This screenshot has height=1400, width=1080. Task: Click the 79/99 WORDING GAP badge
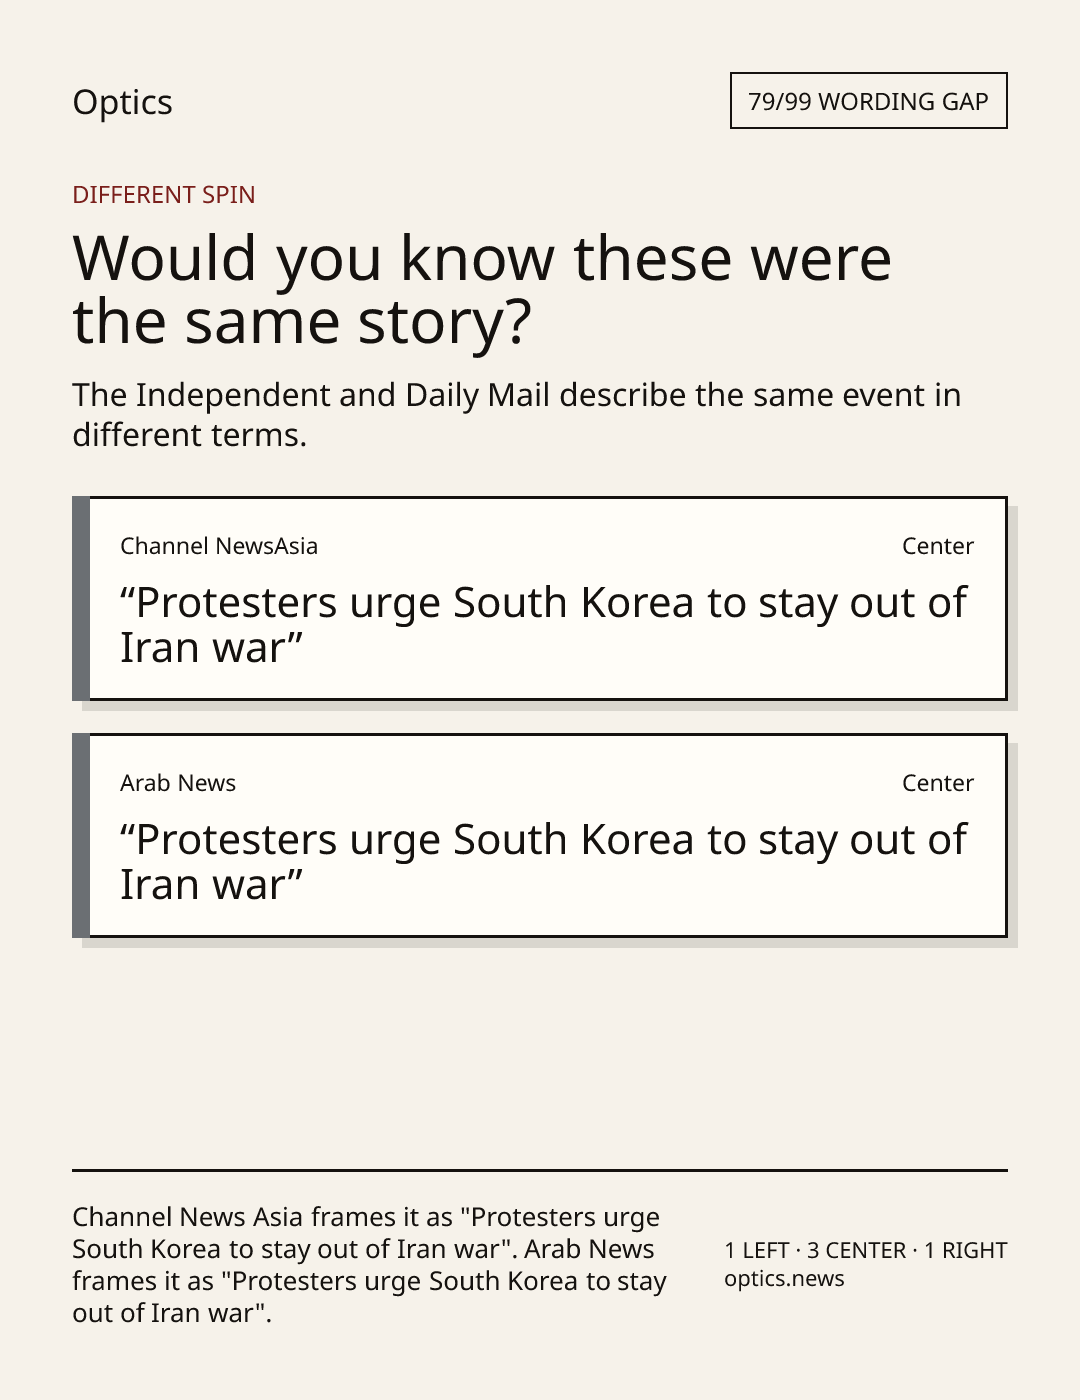868,101
